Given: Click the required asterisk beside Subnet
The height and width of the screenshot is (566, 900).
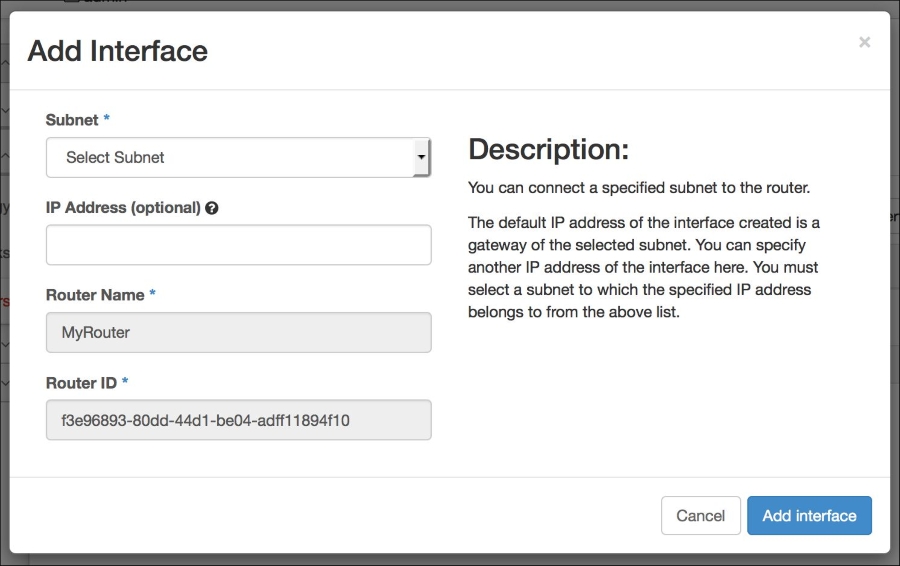Looking at the screenshot, I should (106, 118).
